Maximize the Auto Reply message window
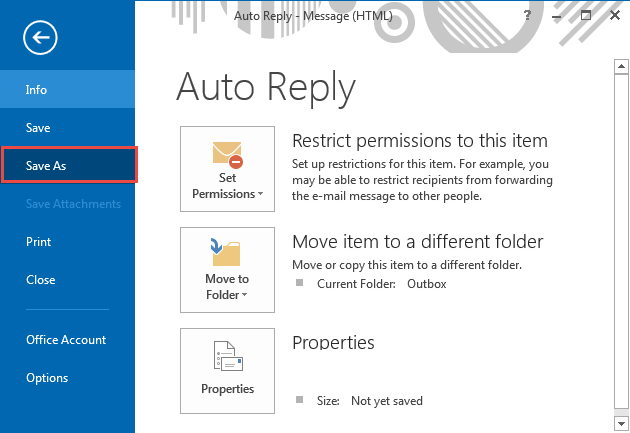Image resolution: width=630 pixels, height=433 pixels. tap(586, 16)
